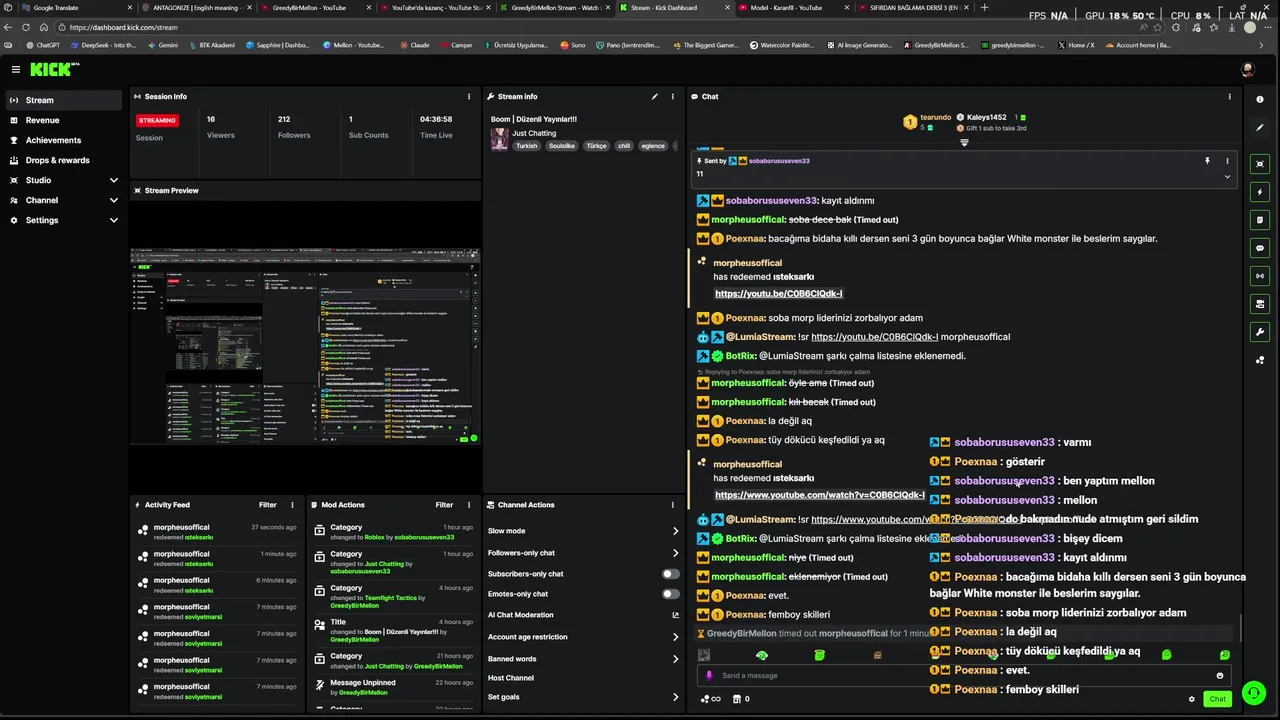Unpin the pinned chat message
Screen dimensions: 1280x720
coord(1207,160)
